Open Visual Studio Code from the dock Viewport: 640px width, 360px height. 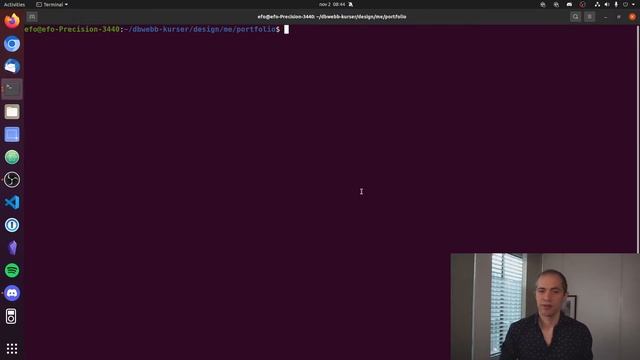click(x=12, y=202)
